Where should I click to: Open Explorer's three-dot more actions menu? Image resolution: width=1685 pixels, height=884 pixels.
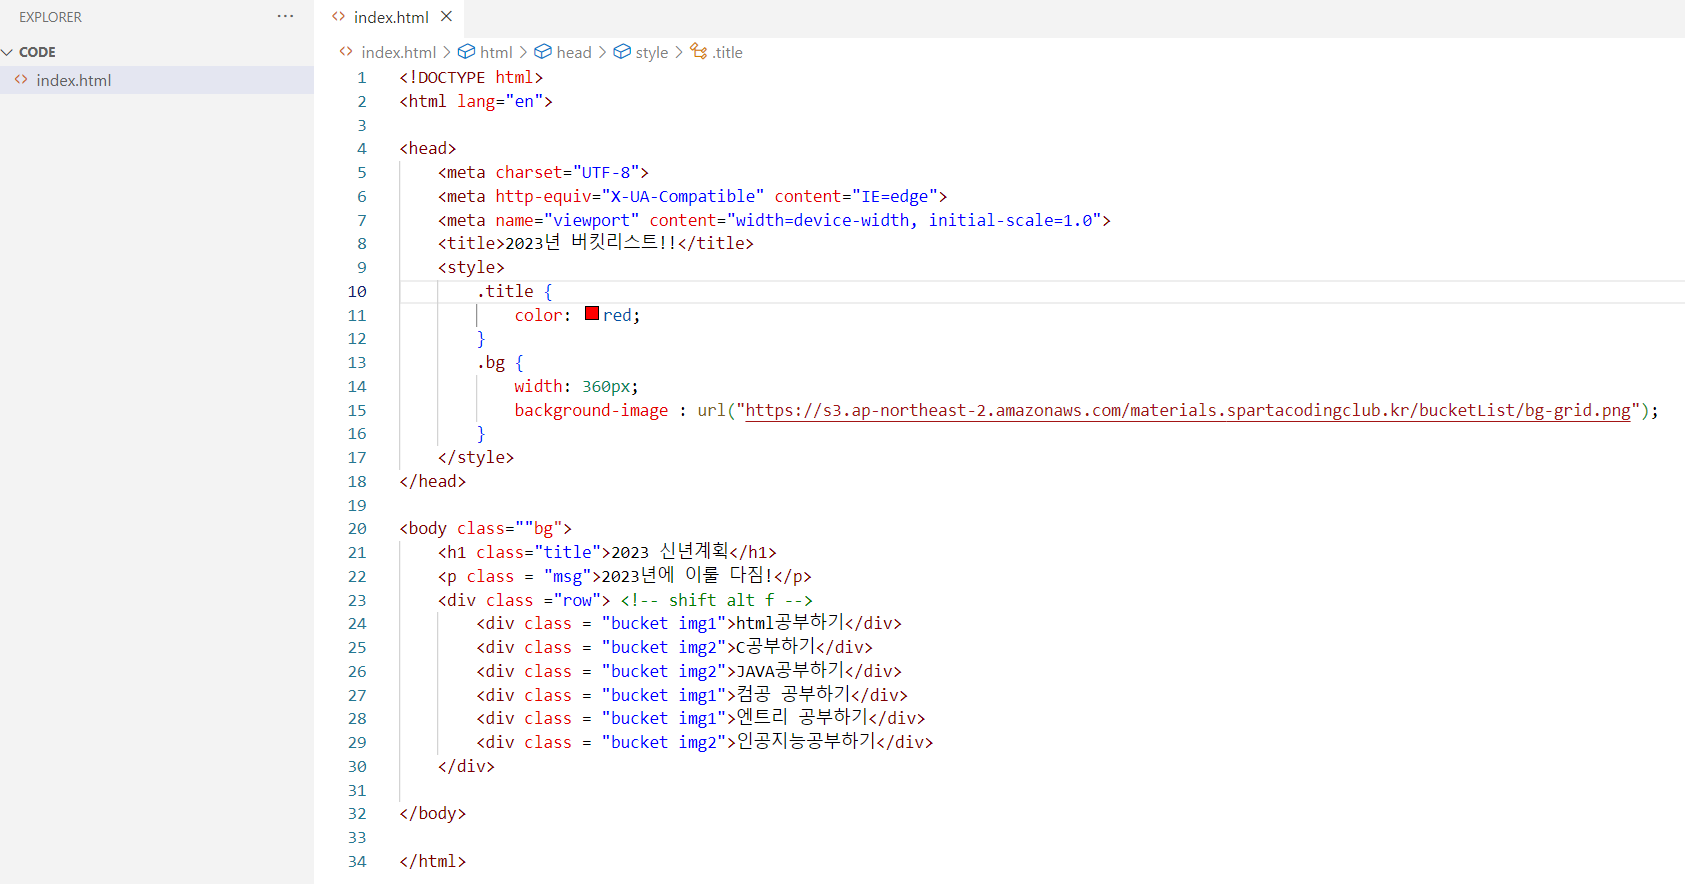point(285,16)
